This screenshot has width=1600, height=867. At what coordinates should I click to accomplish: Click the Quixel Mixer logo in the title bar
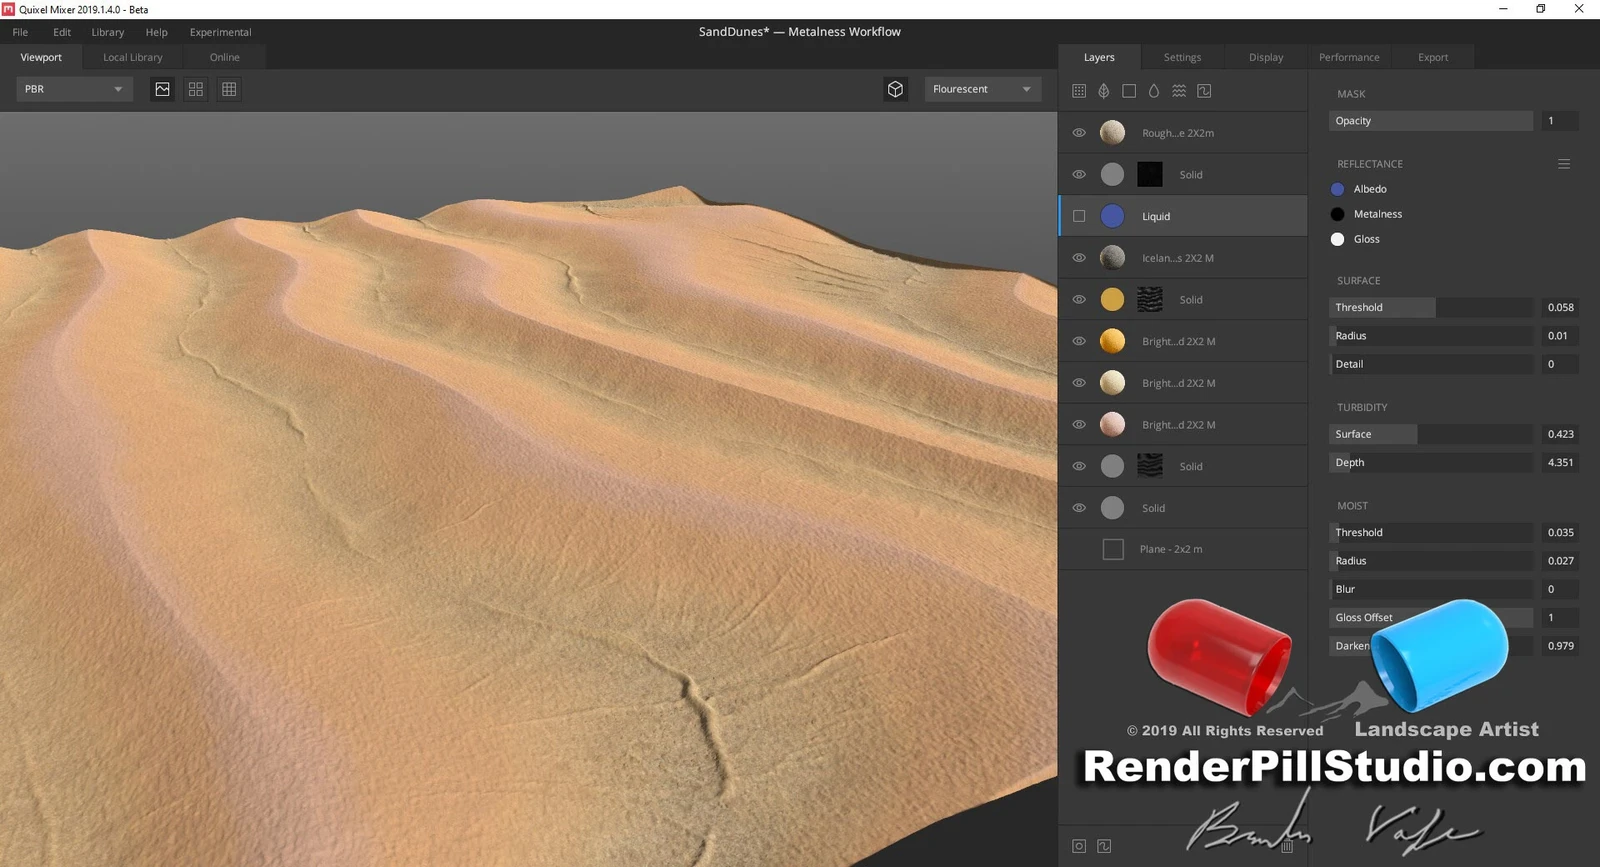(8, 9)
